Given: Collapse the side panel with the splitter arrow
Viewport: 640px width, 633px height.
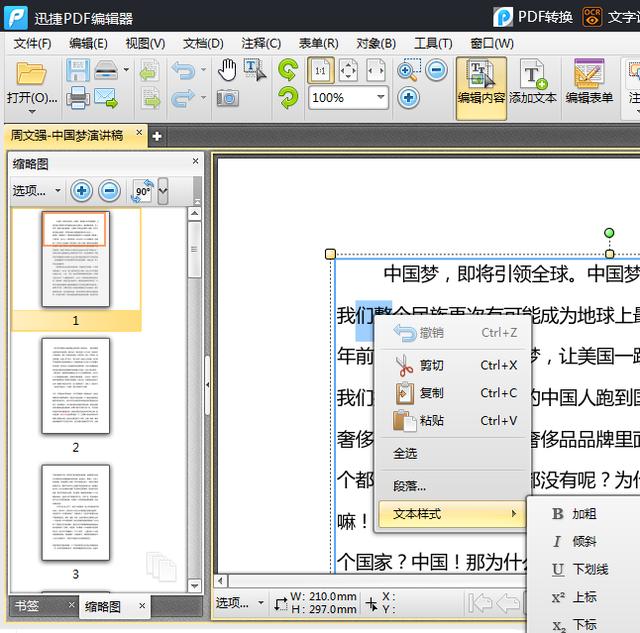Looking at the screenshot, I should coord(207,385).
